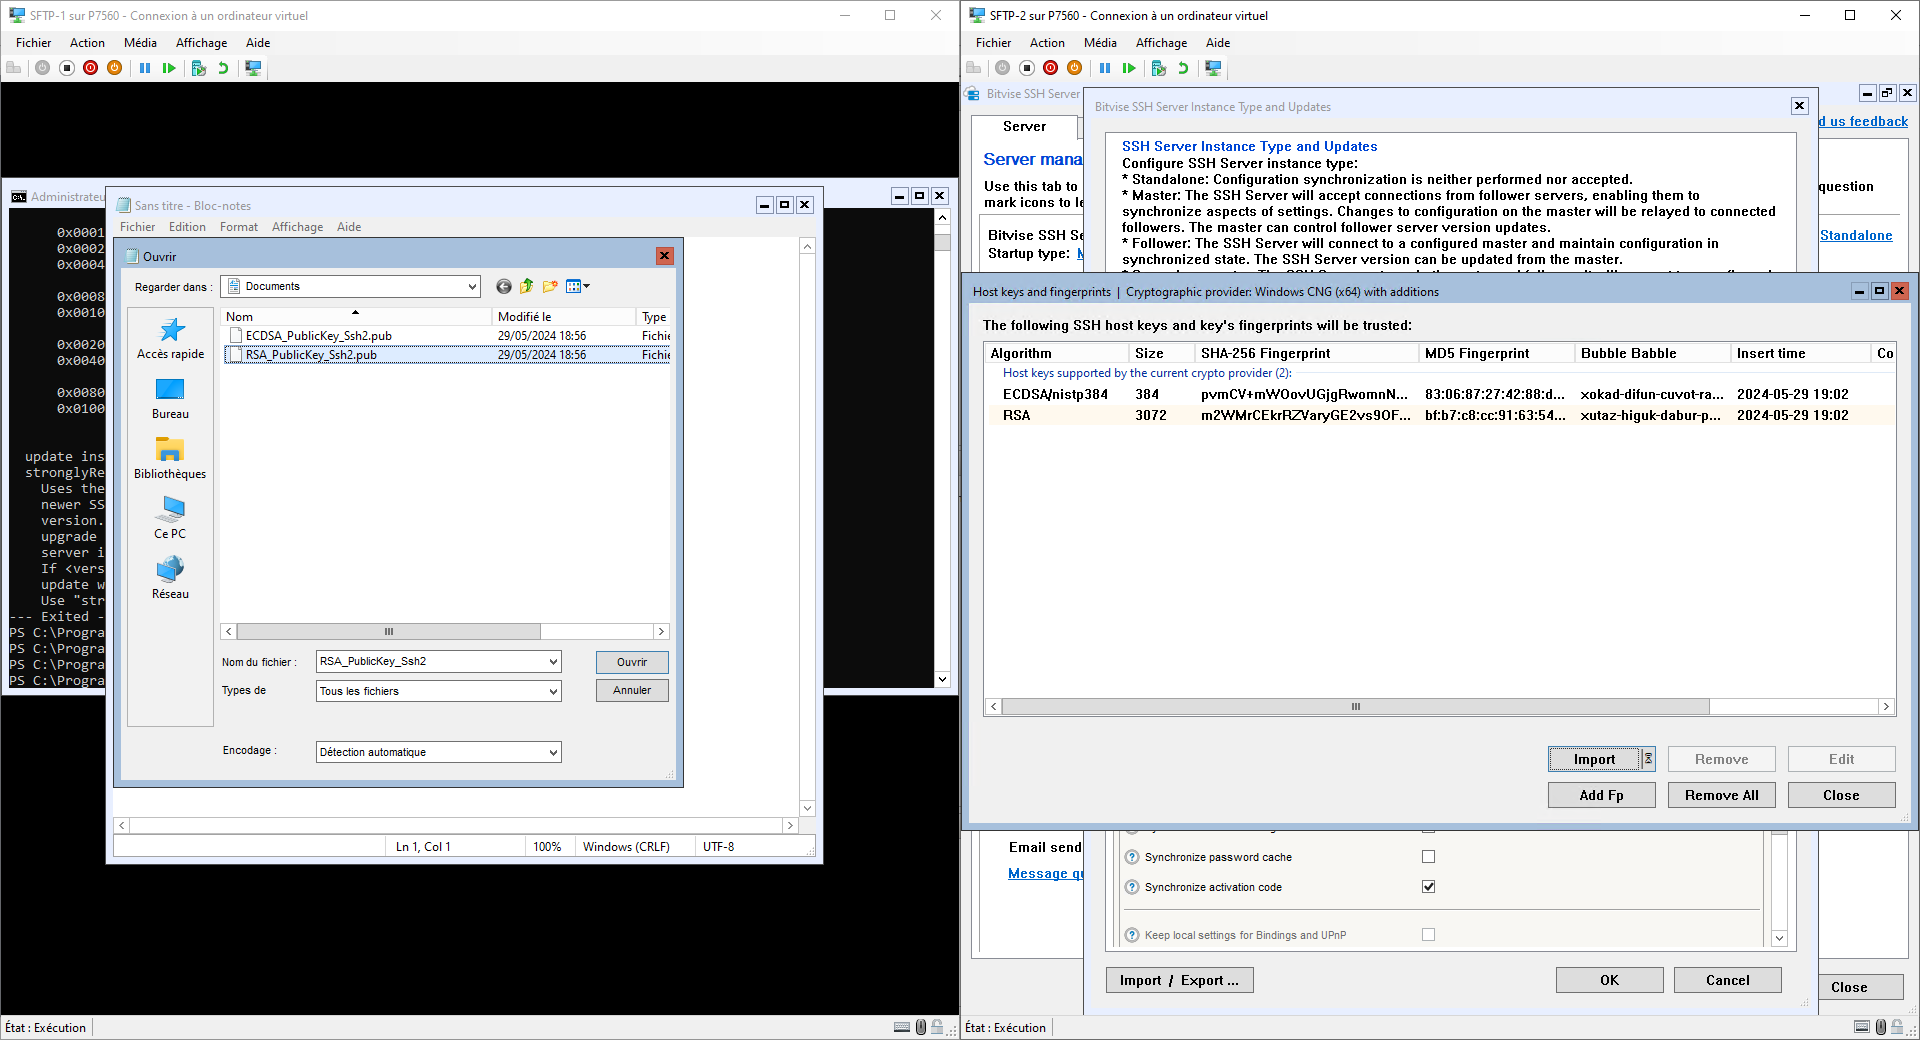The width and height of the screenshot is (1920, 1040).
Task: Click the Ouvrir button in file dialog
Action: coord(632,662)
